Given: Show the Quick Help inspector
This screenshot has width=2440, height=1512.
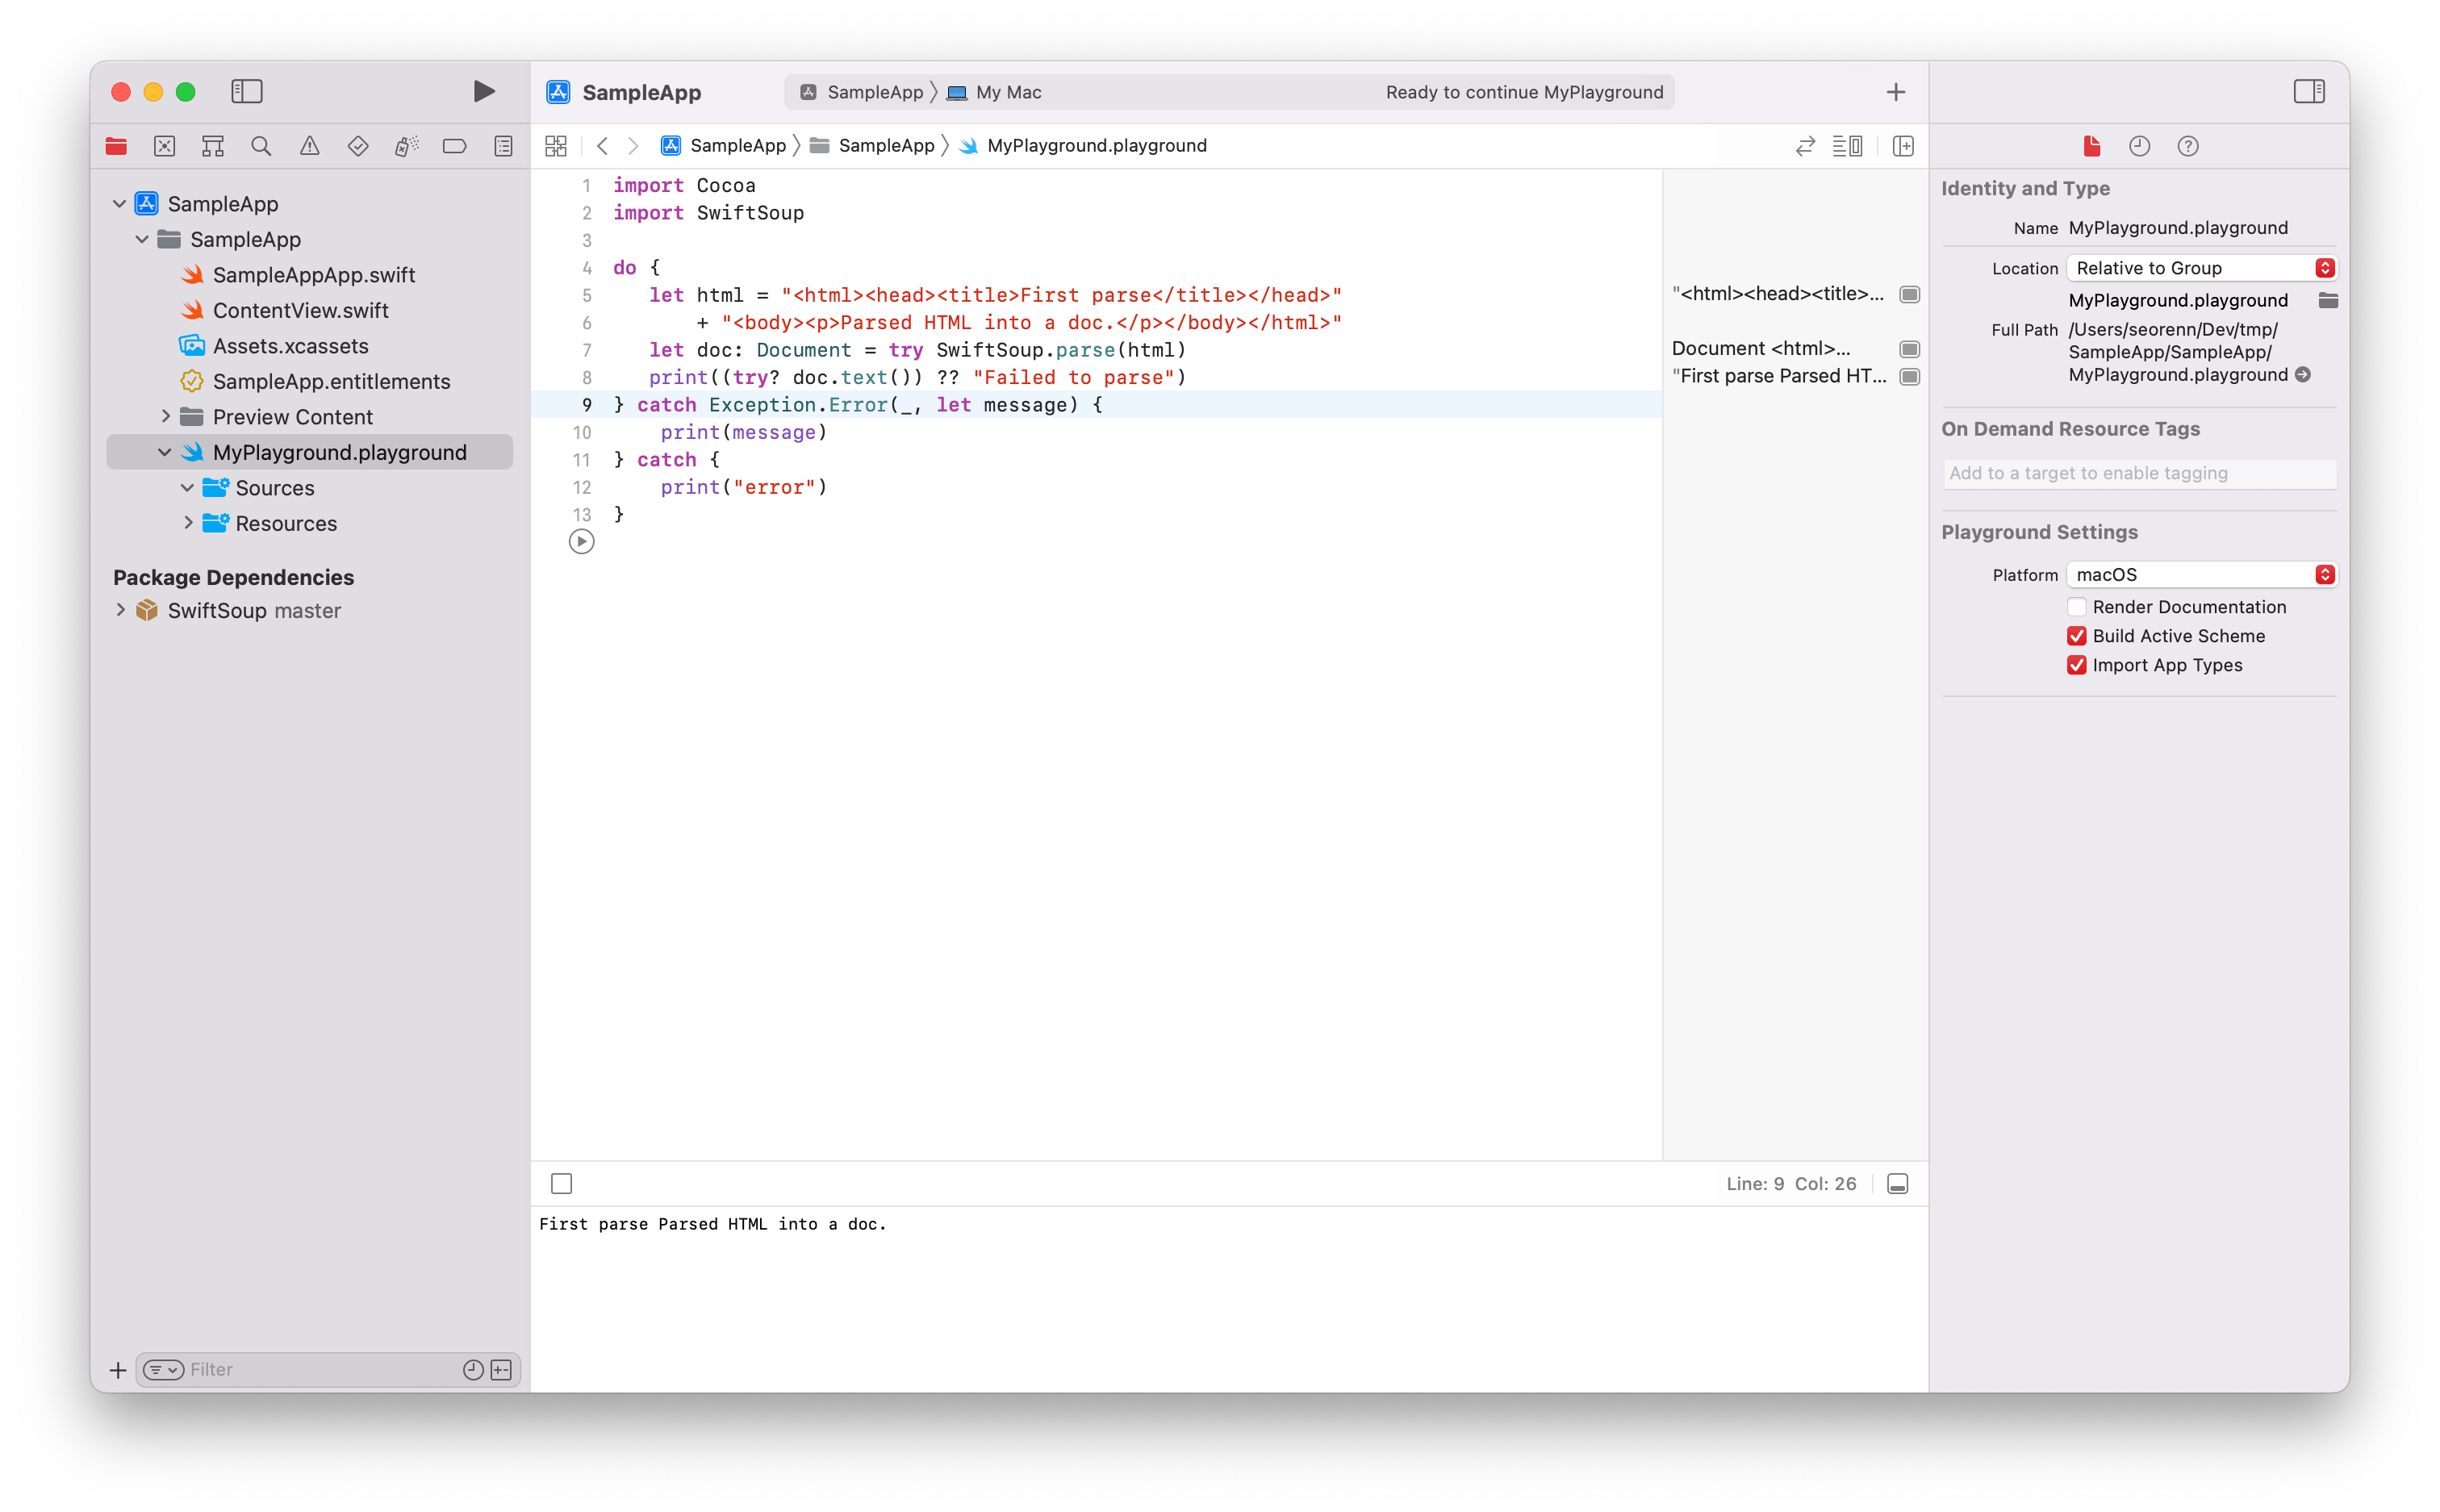Looking at the screenshot, I should click(2188, 146).
